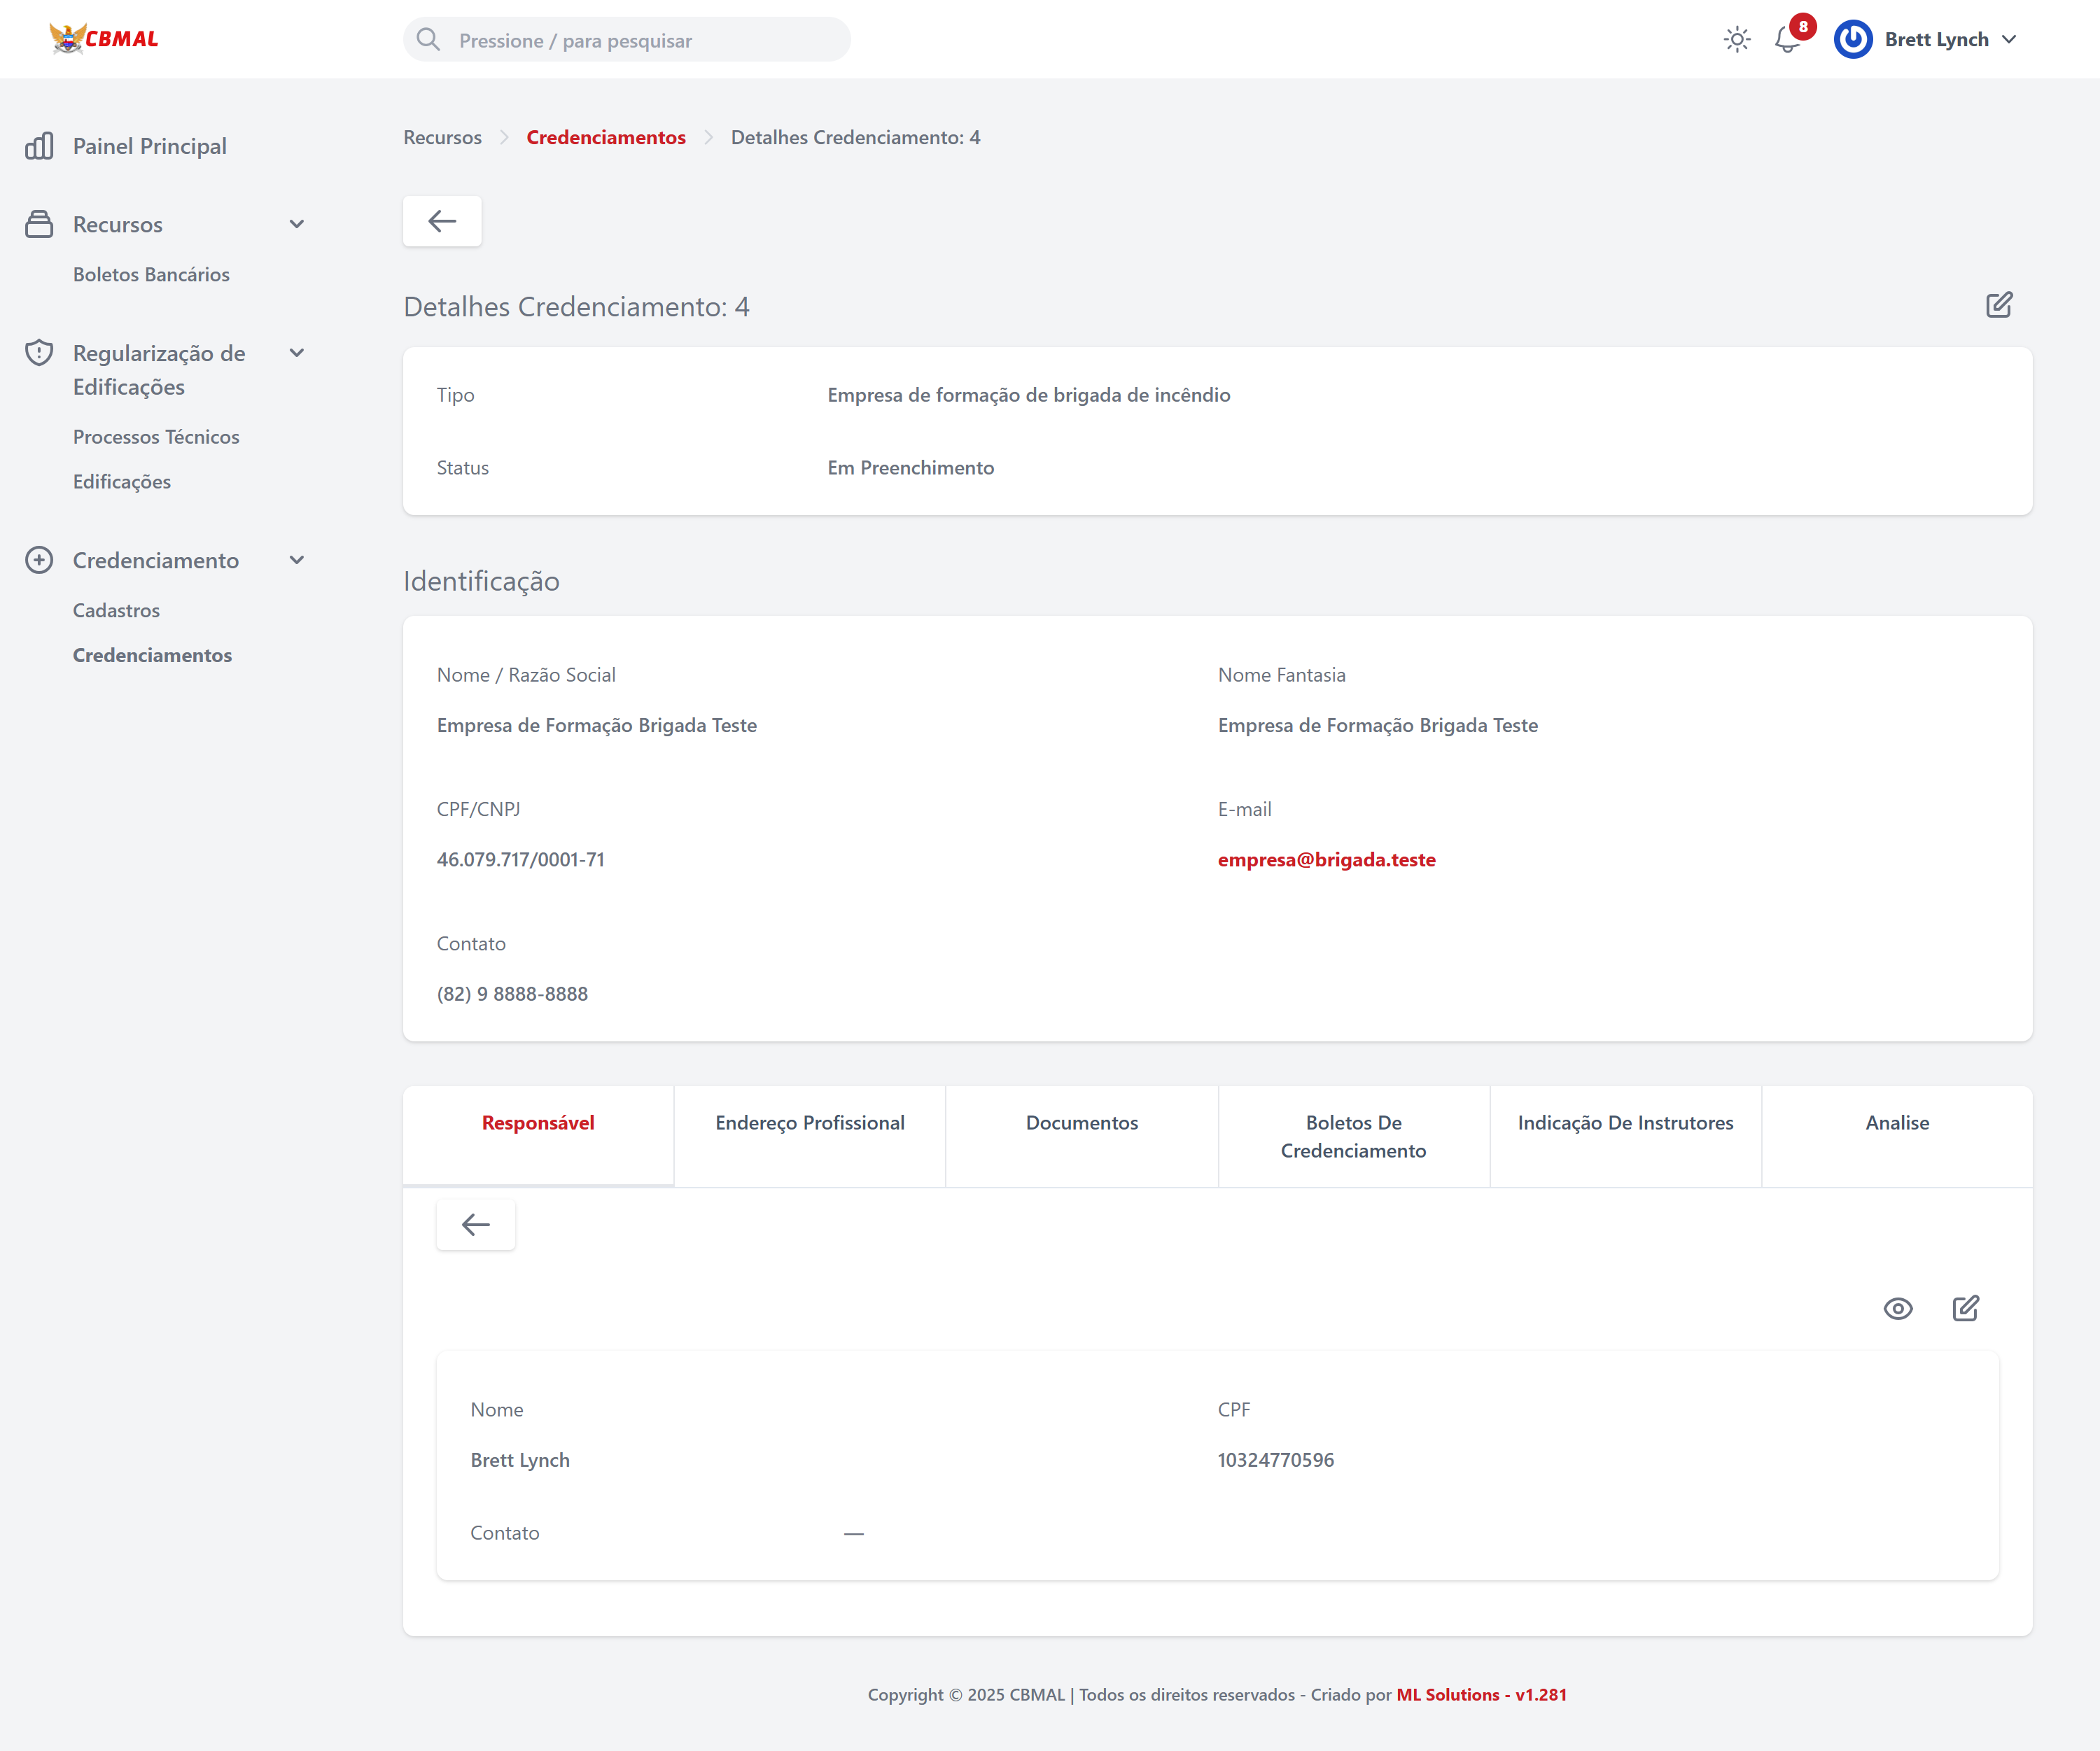Image resolution: width=2100 pixels, height=1751 pixels.
Task: Click back arrow below breadcrumb
Action: click(x=442, y=221)
